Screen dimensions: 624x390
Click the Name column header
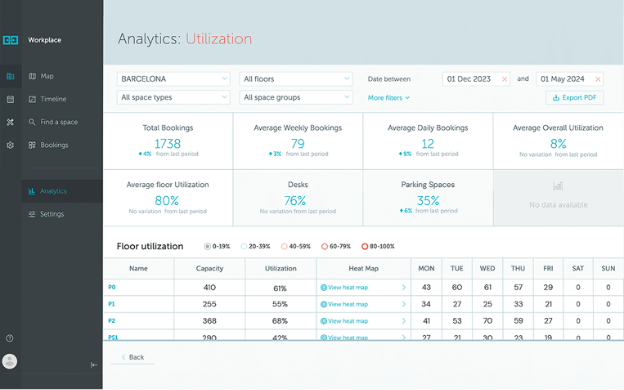coord(138,269)
